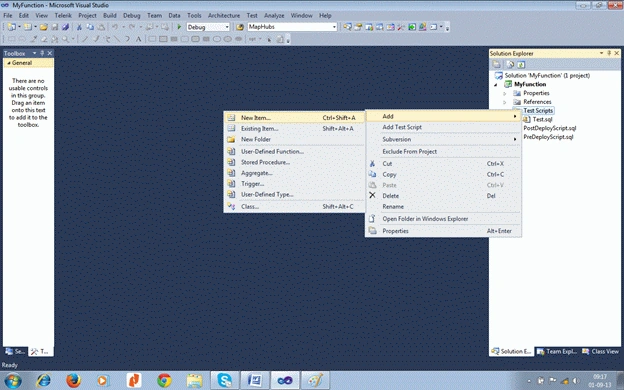Select PreDeployScript.sql in Solution Explorer

[x=548, y=137]
